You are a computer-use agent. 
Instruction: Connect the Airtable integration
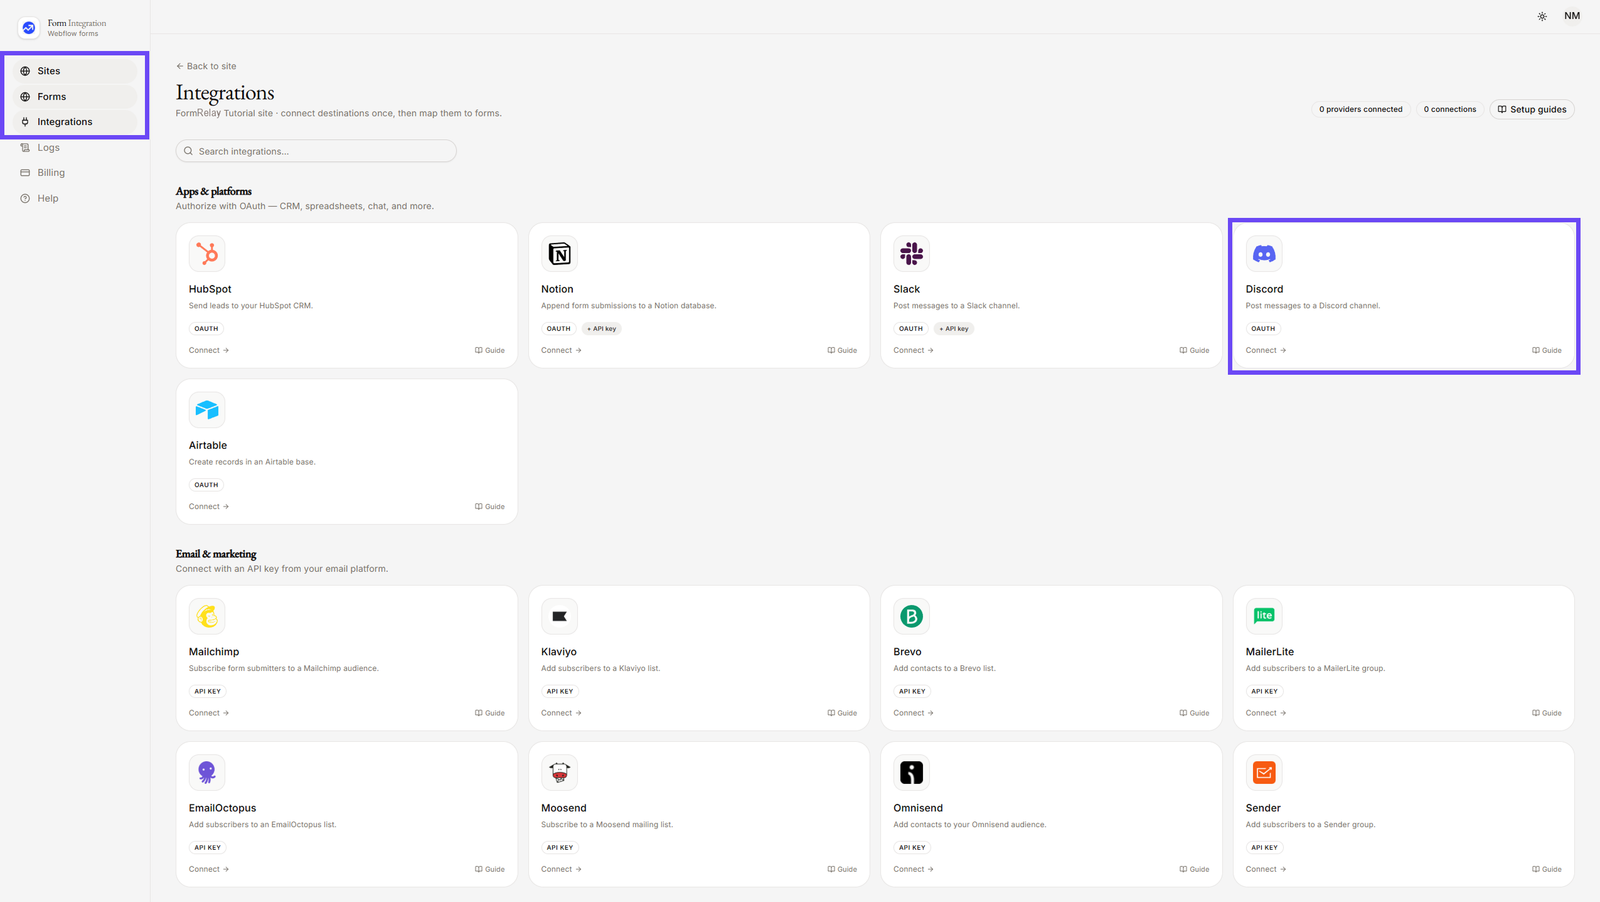209,506
